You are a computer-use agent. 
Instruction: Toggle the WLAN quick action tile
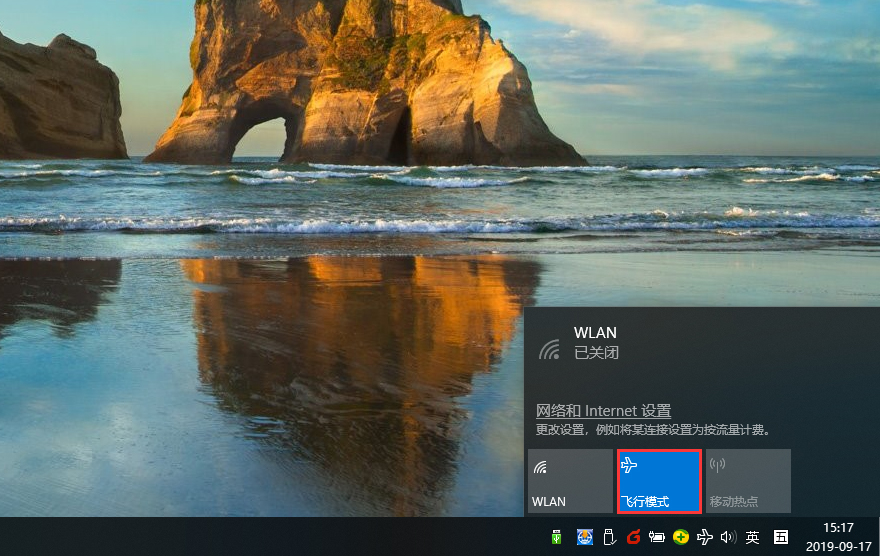570,481
